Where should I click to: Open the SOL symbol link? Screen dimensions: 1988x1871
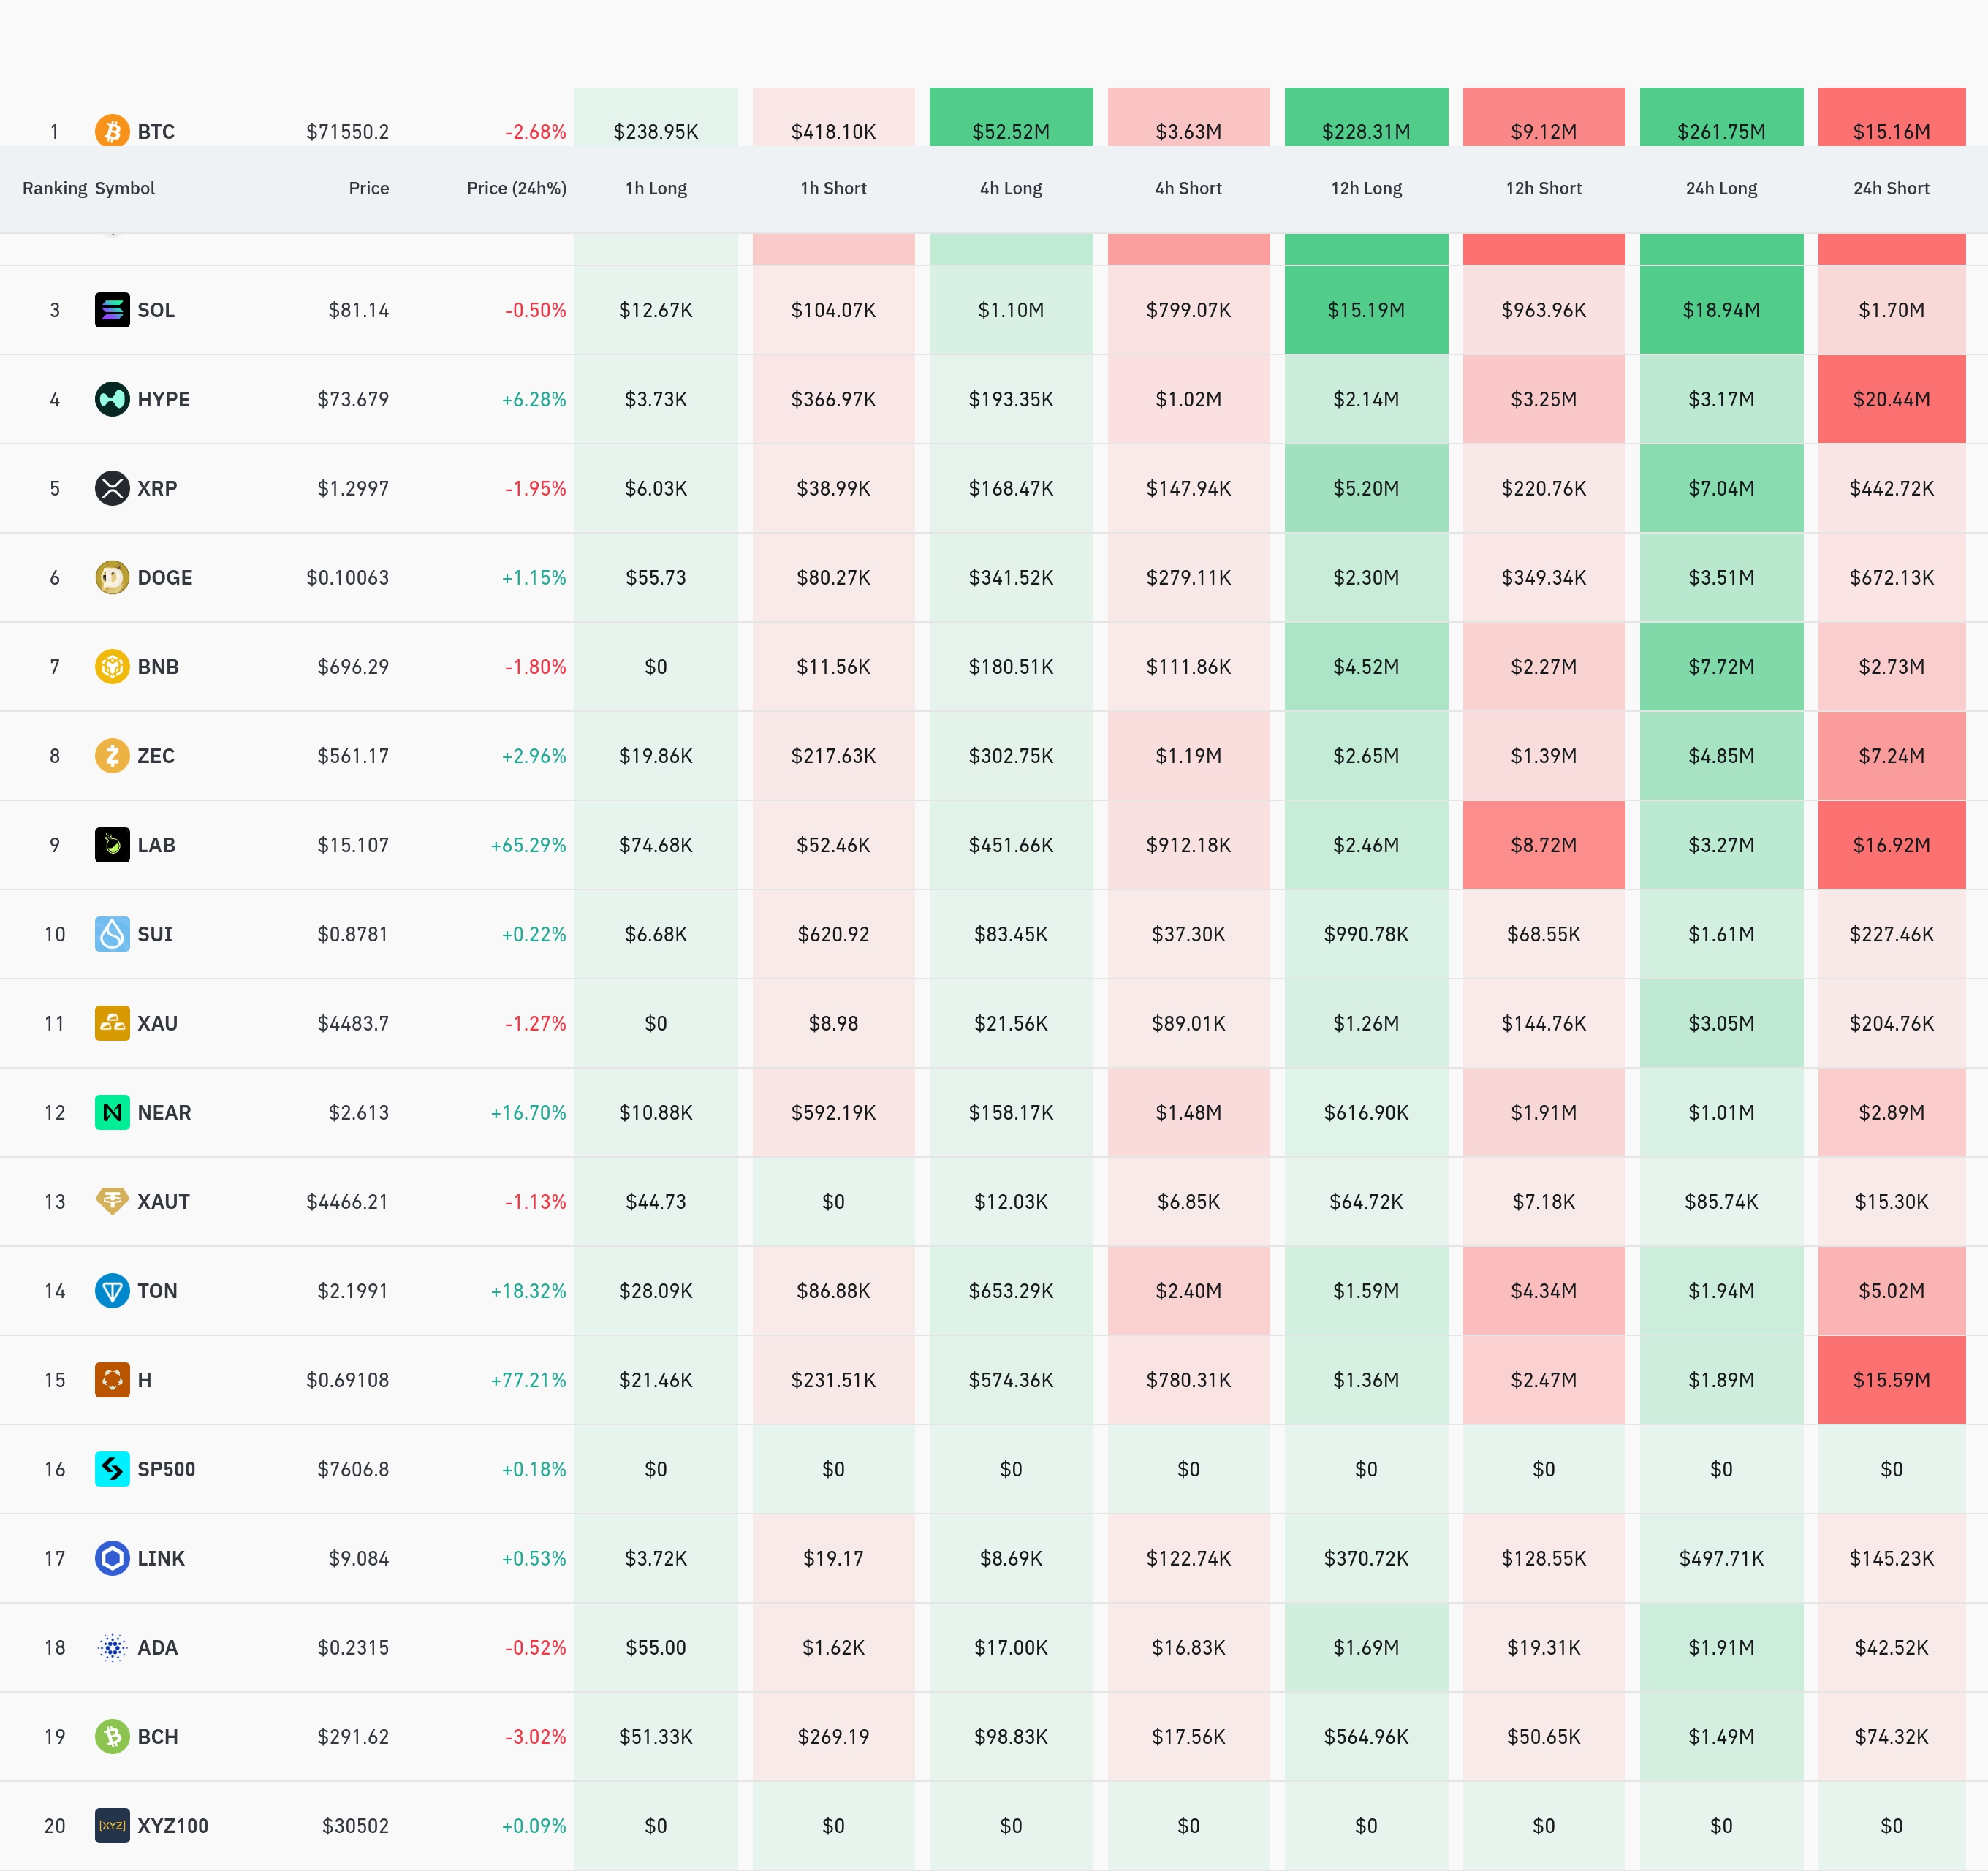pyautogui.click(x=156, y=310)
